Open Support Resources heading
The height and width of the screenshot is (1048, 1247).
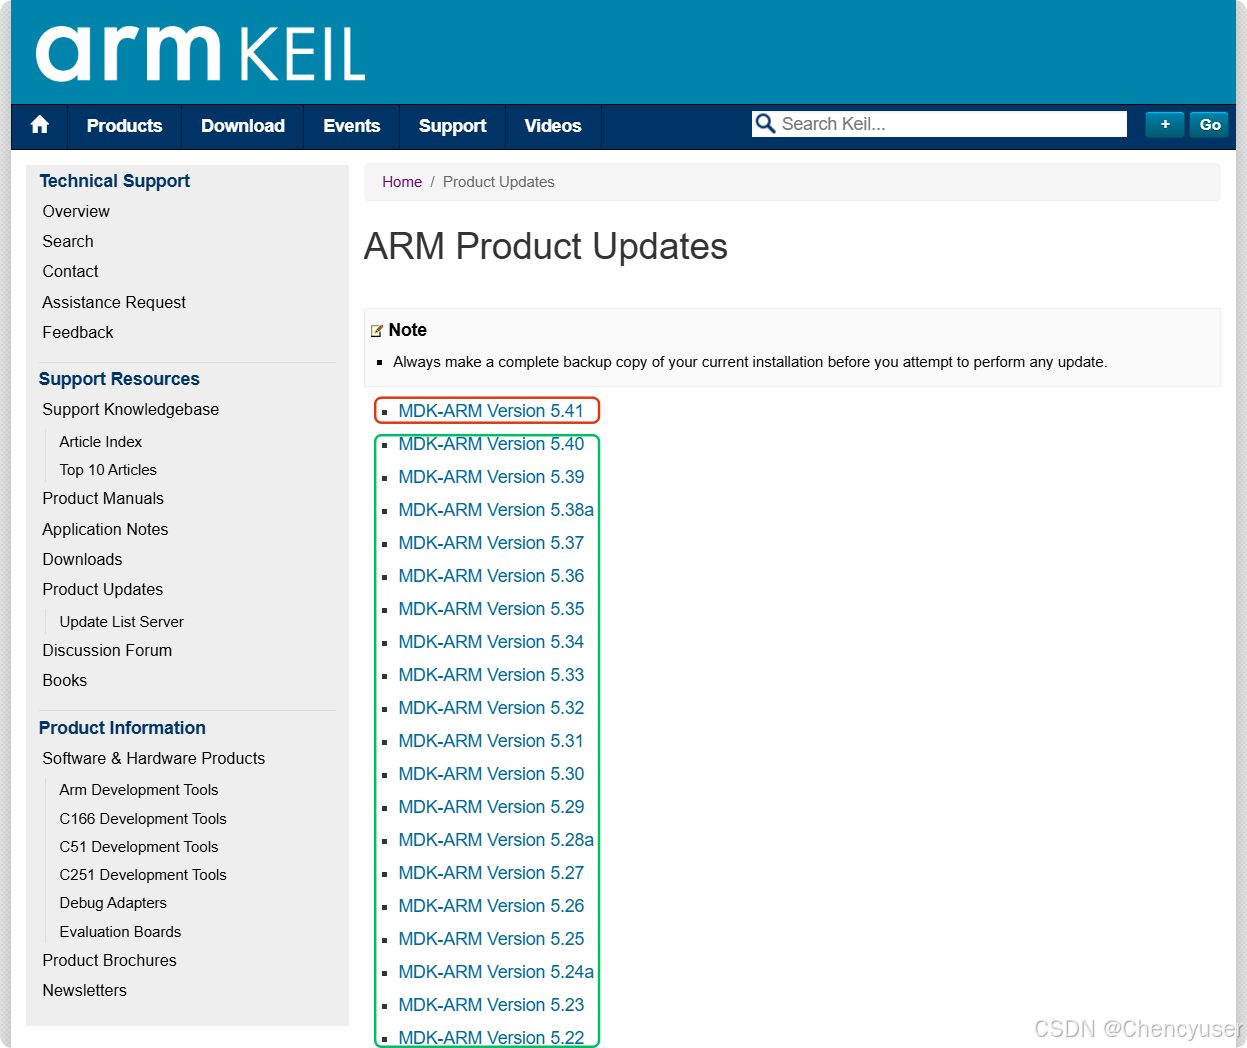click(119, 379)
